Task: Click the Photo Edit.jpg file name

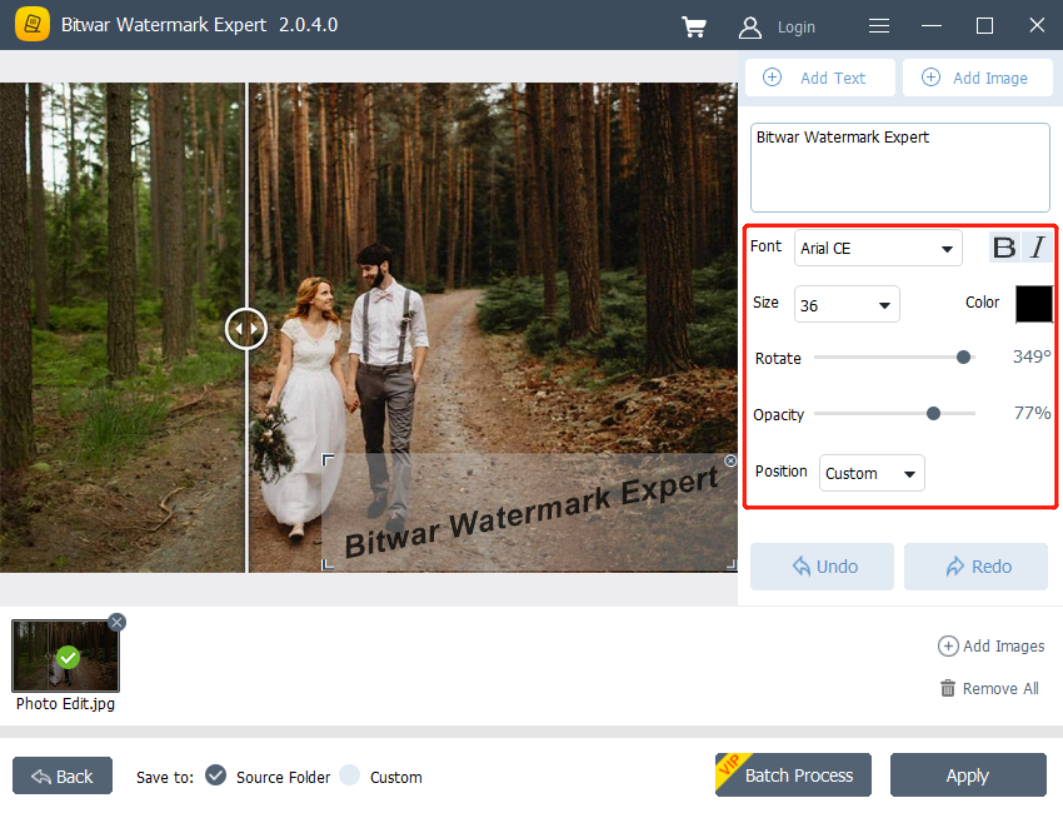Action: [x=66, y=704]
